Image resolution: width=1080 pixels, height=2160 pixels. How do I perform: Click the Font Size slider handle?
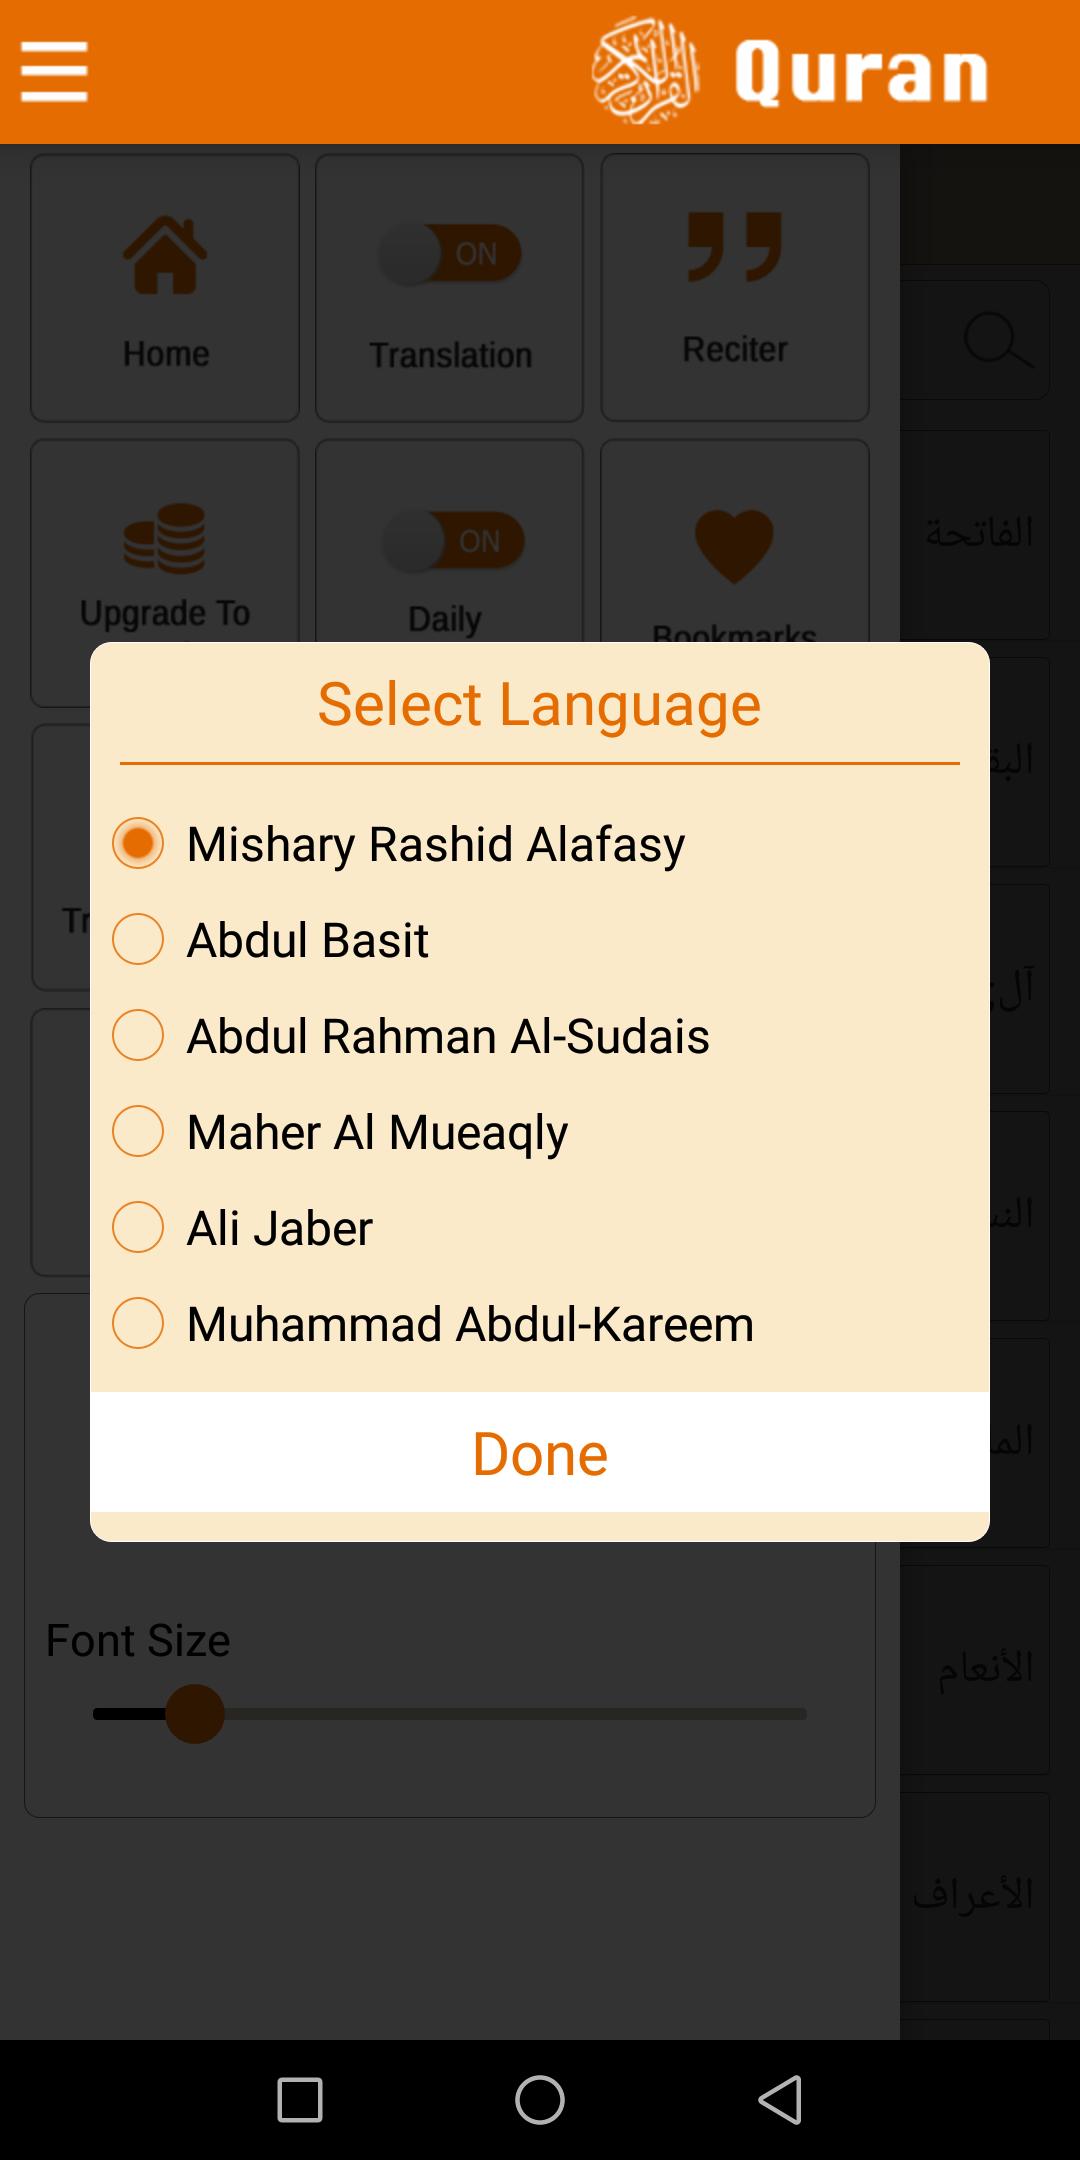(x=194, y=1714)
